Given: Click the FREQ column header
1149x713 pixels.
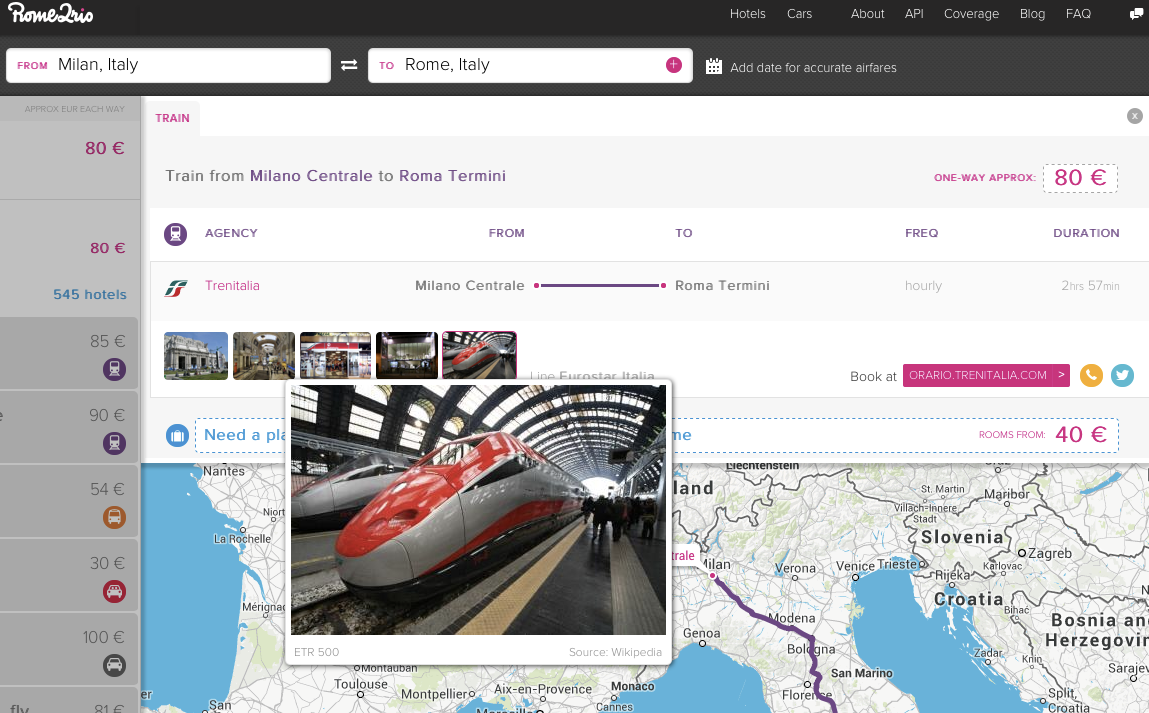Looking at the screenshot, I should pyautogui.click(x=921, y=233).
